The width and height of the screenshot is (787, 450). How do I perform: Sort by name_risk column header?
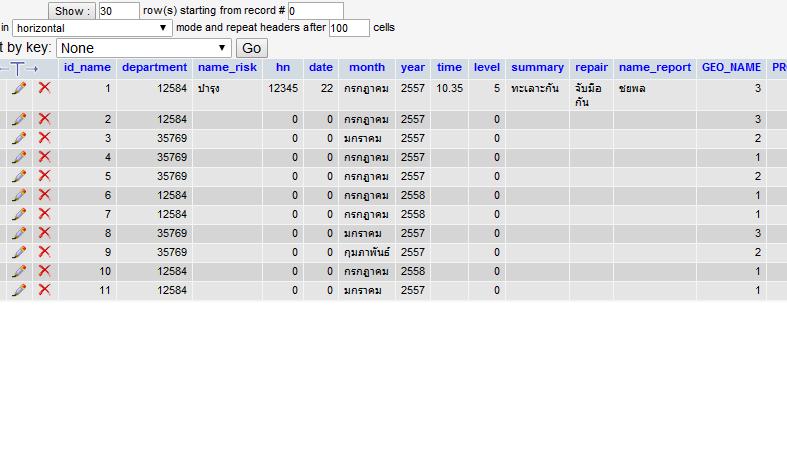pos(227,67)
